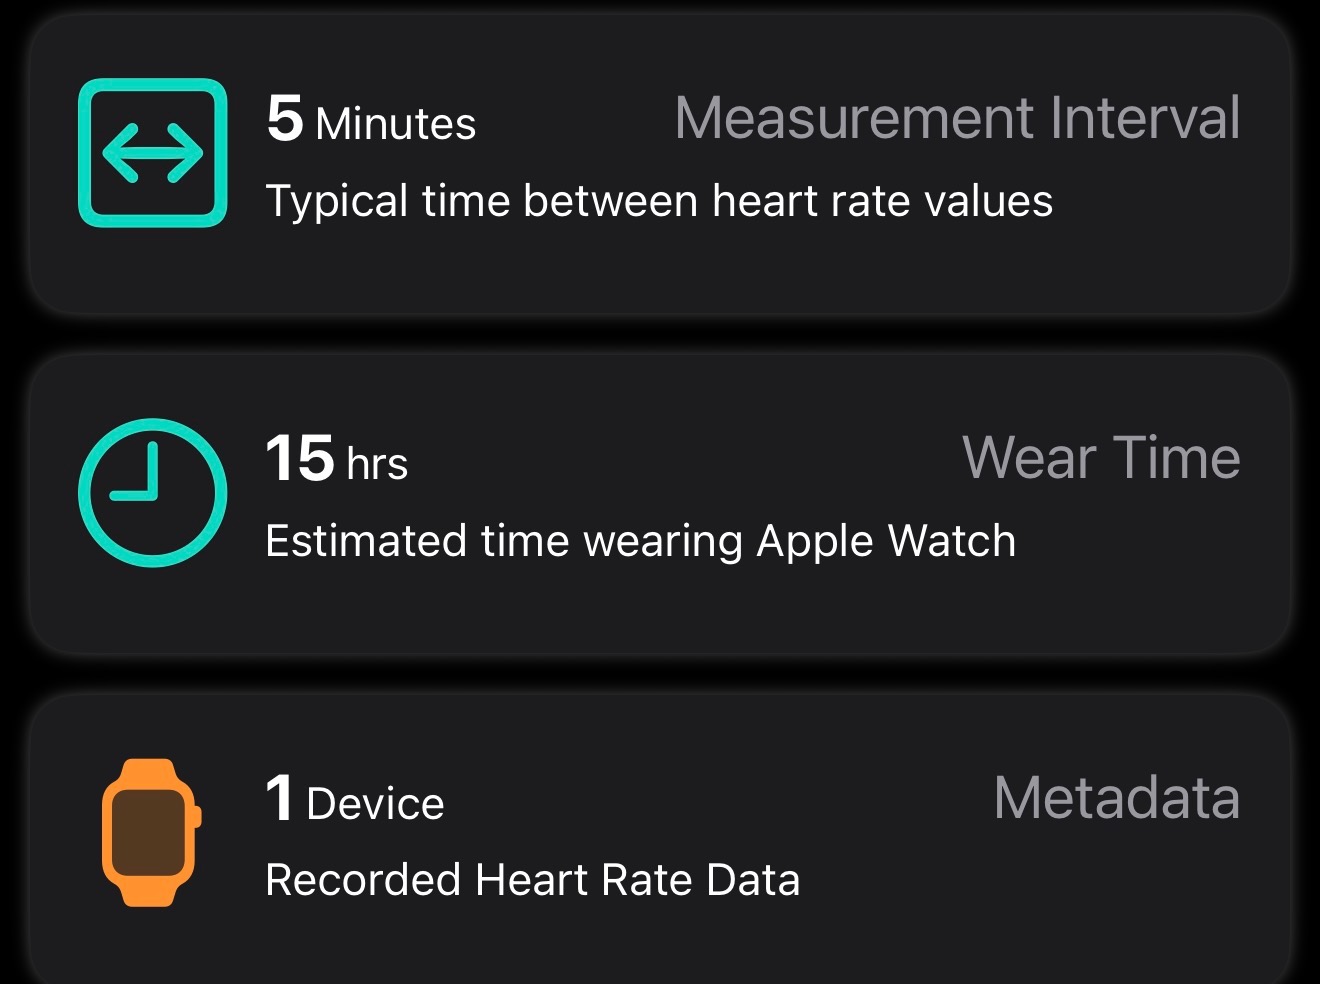
Task: Tap "Estimated time wearing Apple Watch" text
Action: (x=640, y=541)
